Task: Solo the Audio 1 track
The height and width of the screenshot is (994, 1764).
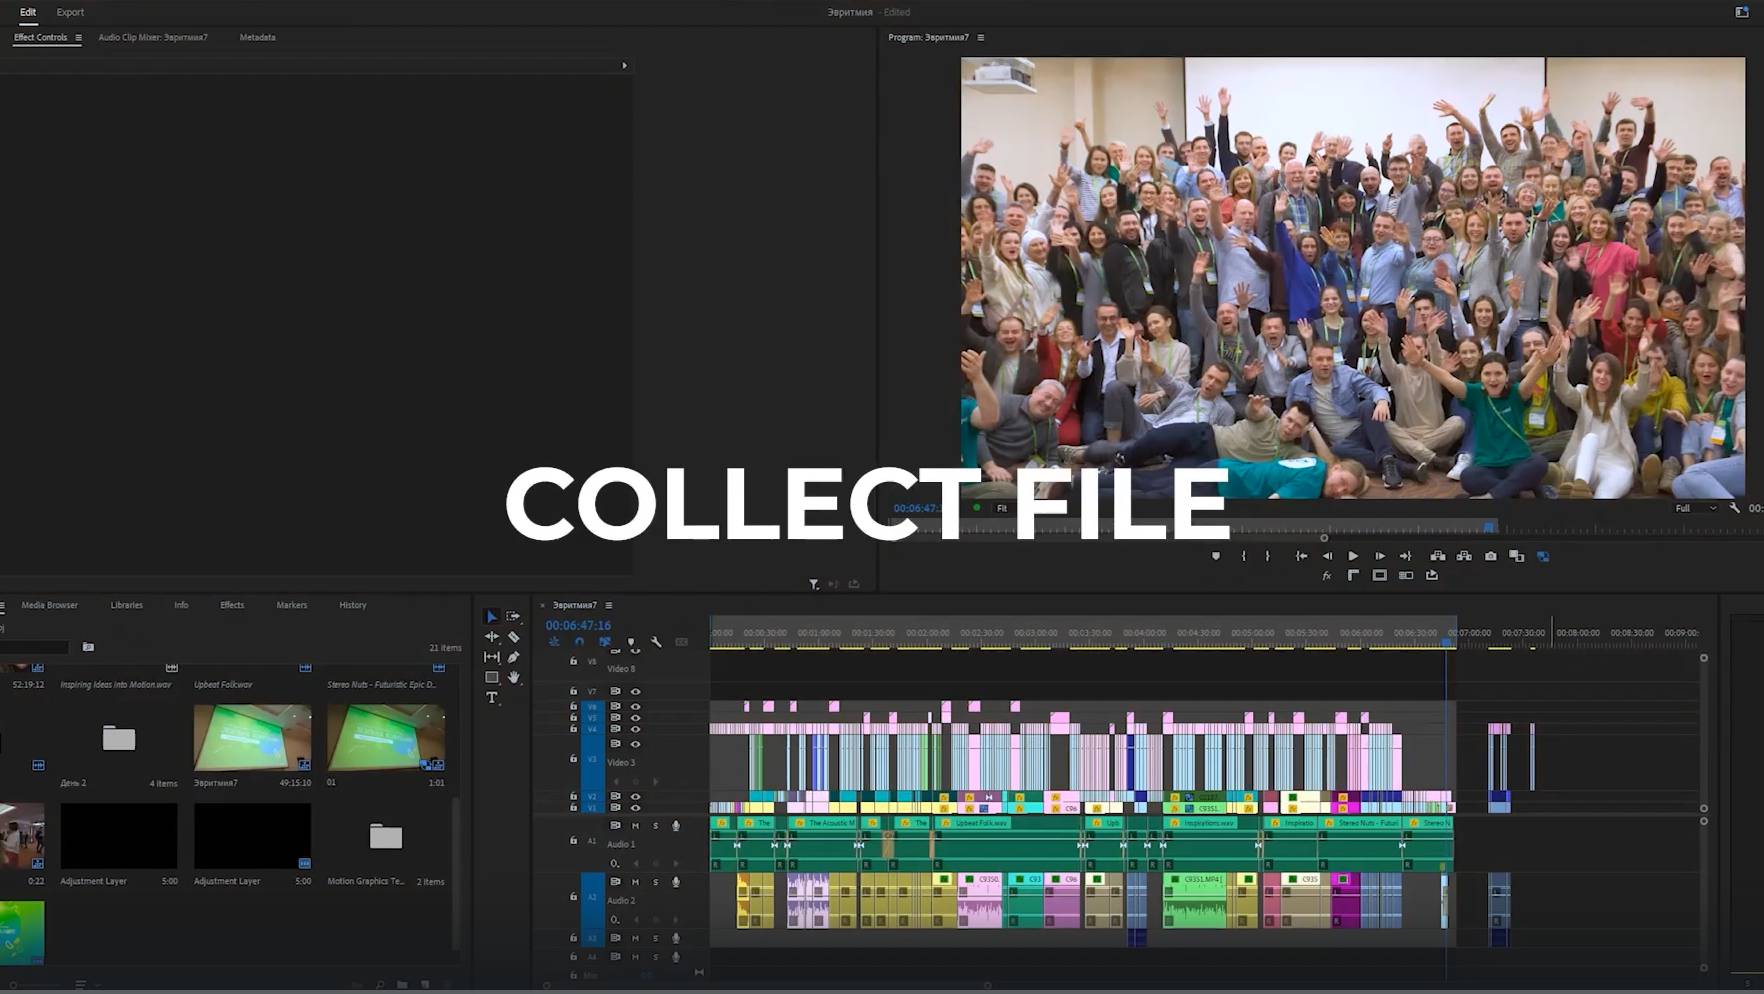Action: pyautogui.click(x=656, y=826)
